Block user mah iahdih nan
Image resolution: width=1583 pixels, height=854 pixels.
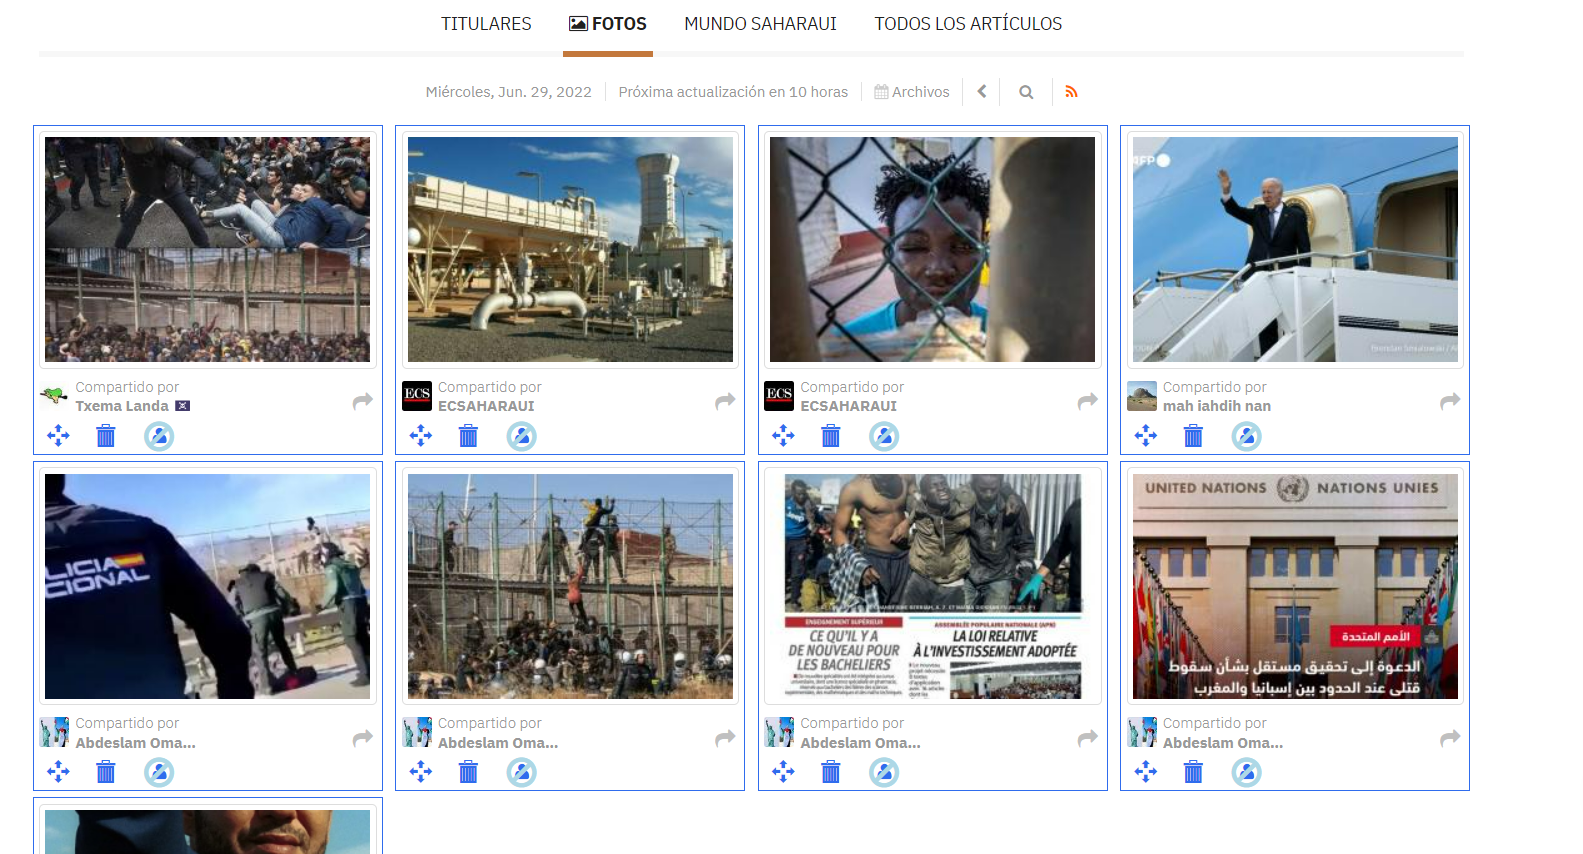(x=1246, y=436)
